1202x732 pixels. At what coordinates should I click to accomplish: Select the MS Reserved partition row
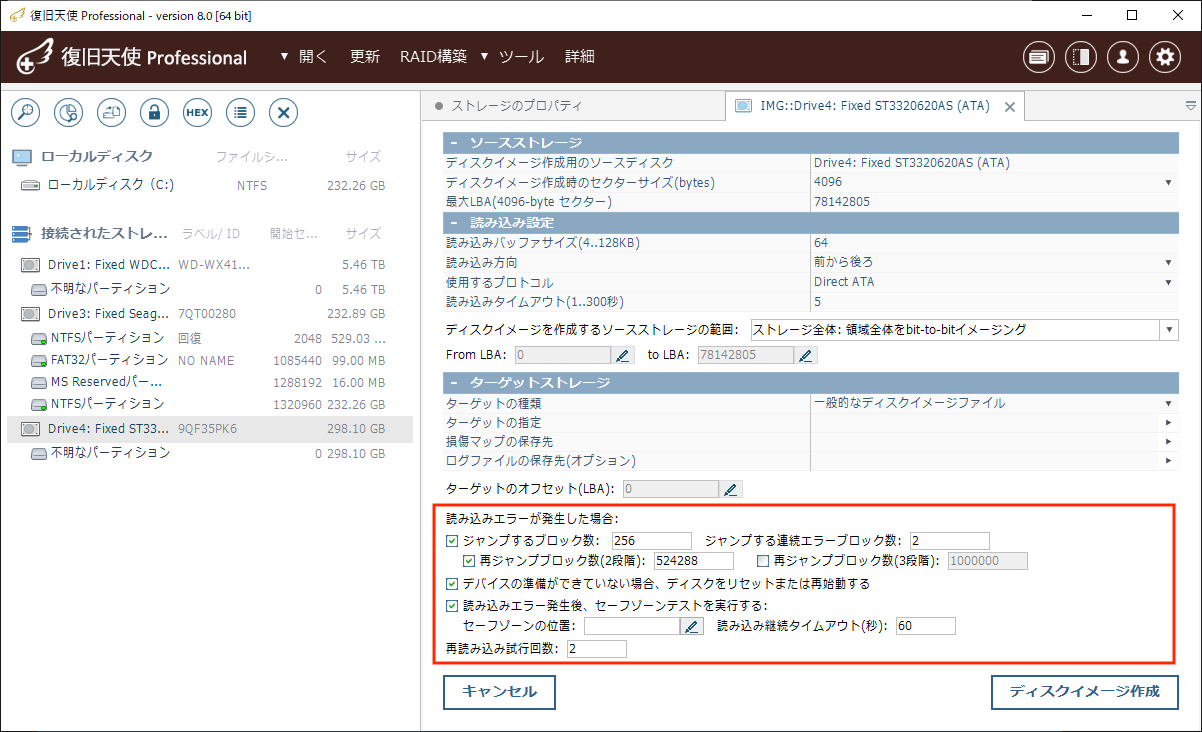pyautogui.click(x=210, y=381)
